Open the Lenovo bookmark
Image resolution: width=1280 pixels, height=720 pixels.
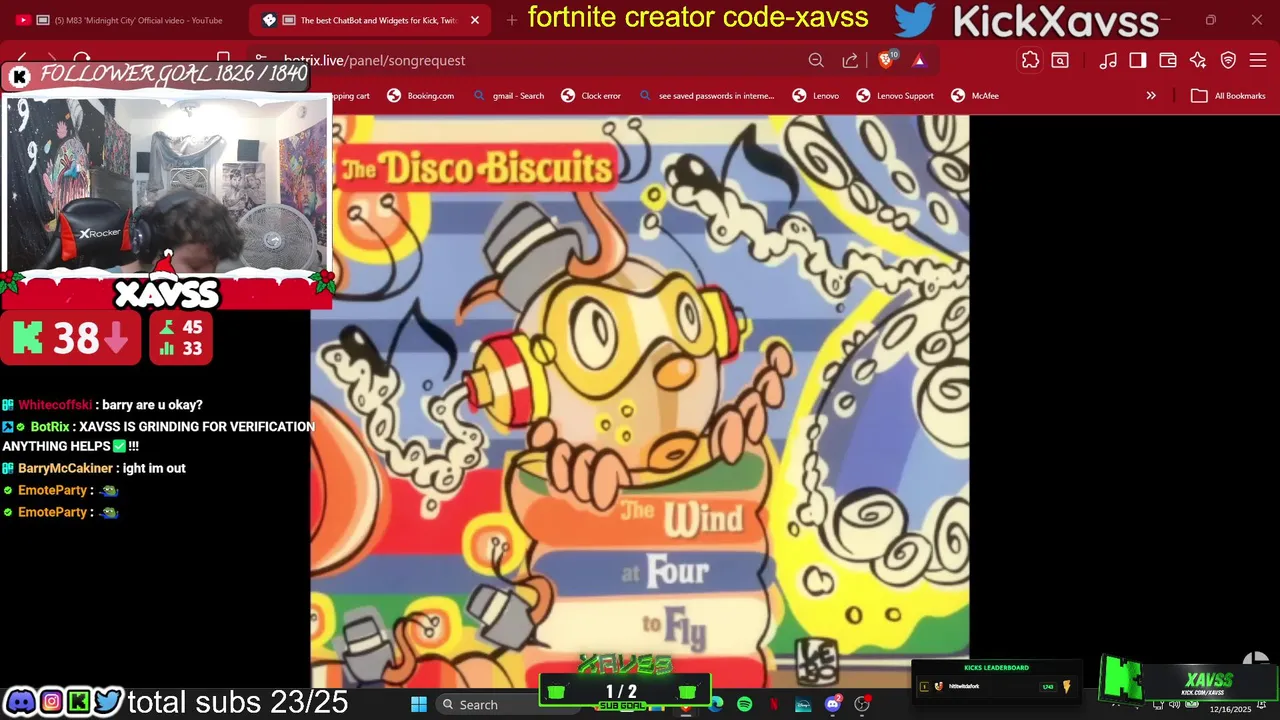pos(816,96)
